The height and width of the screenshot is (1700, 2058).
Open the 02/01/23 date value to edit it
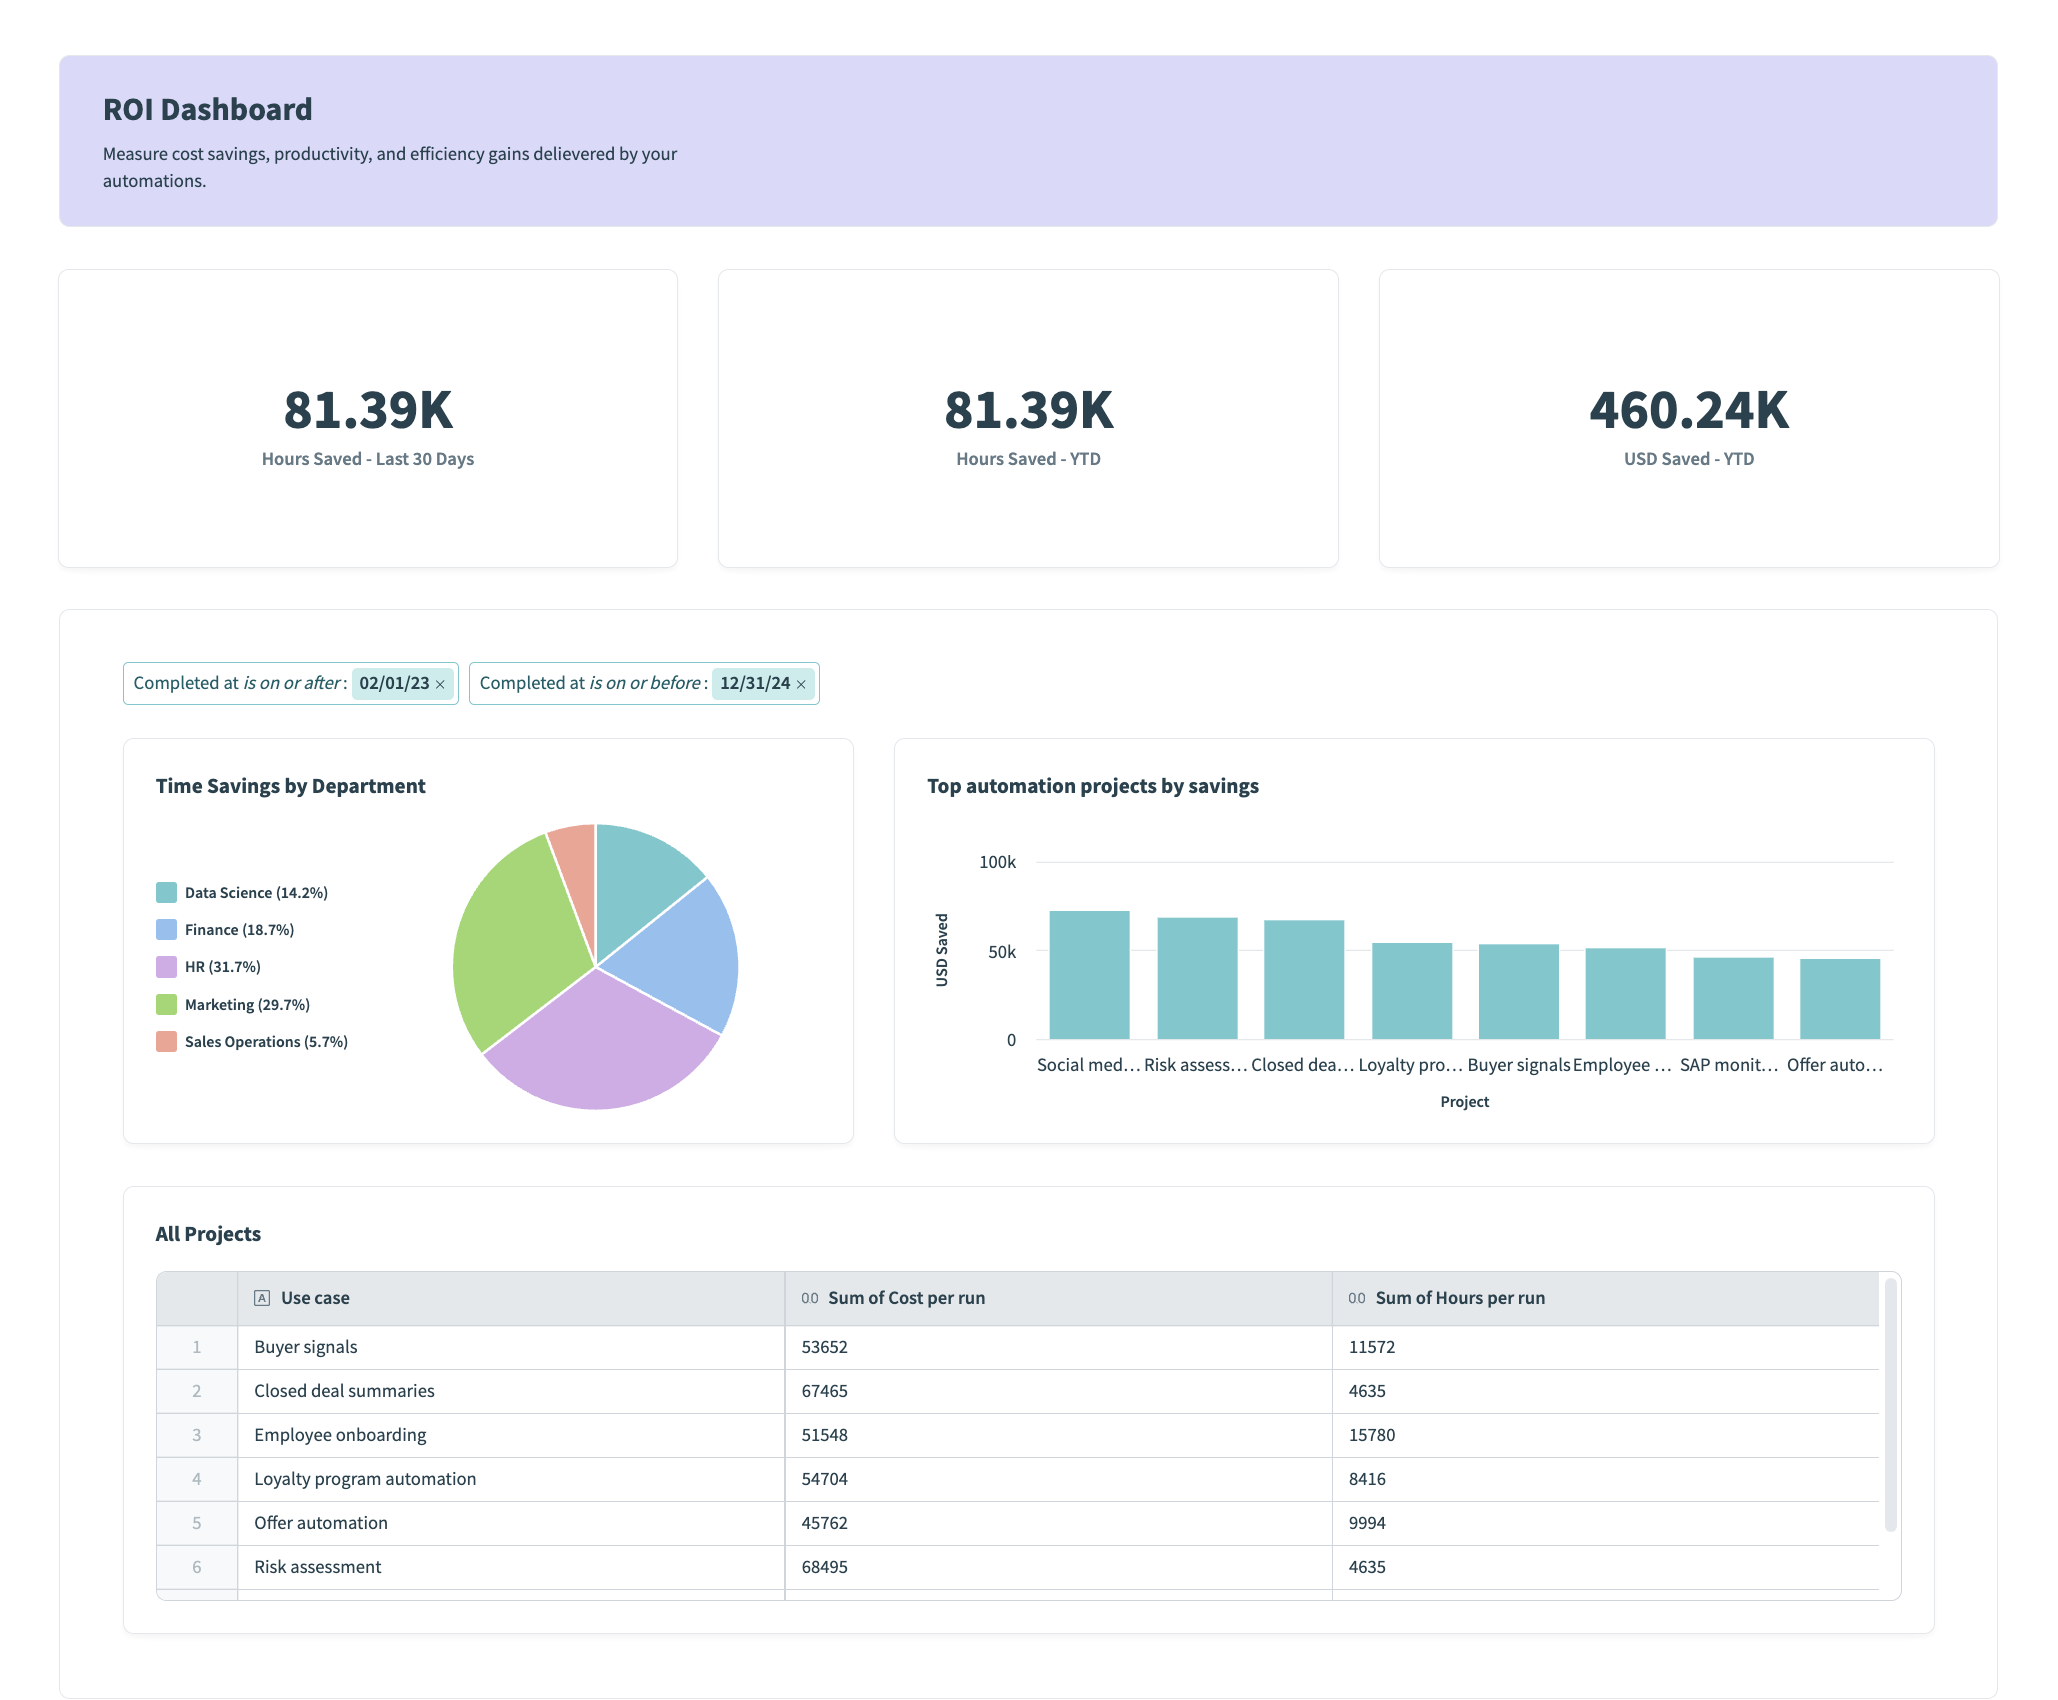(x=396, y=684)
